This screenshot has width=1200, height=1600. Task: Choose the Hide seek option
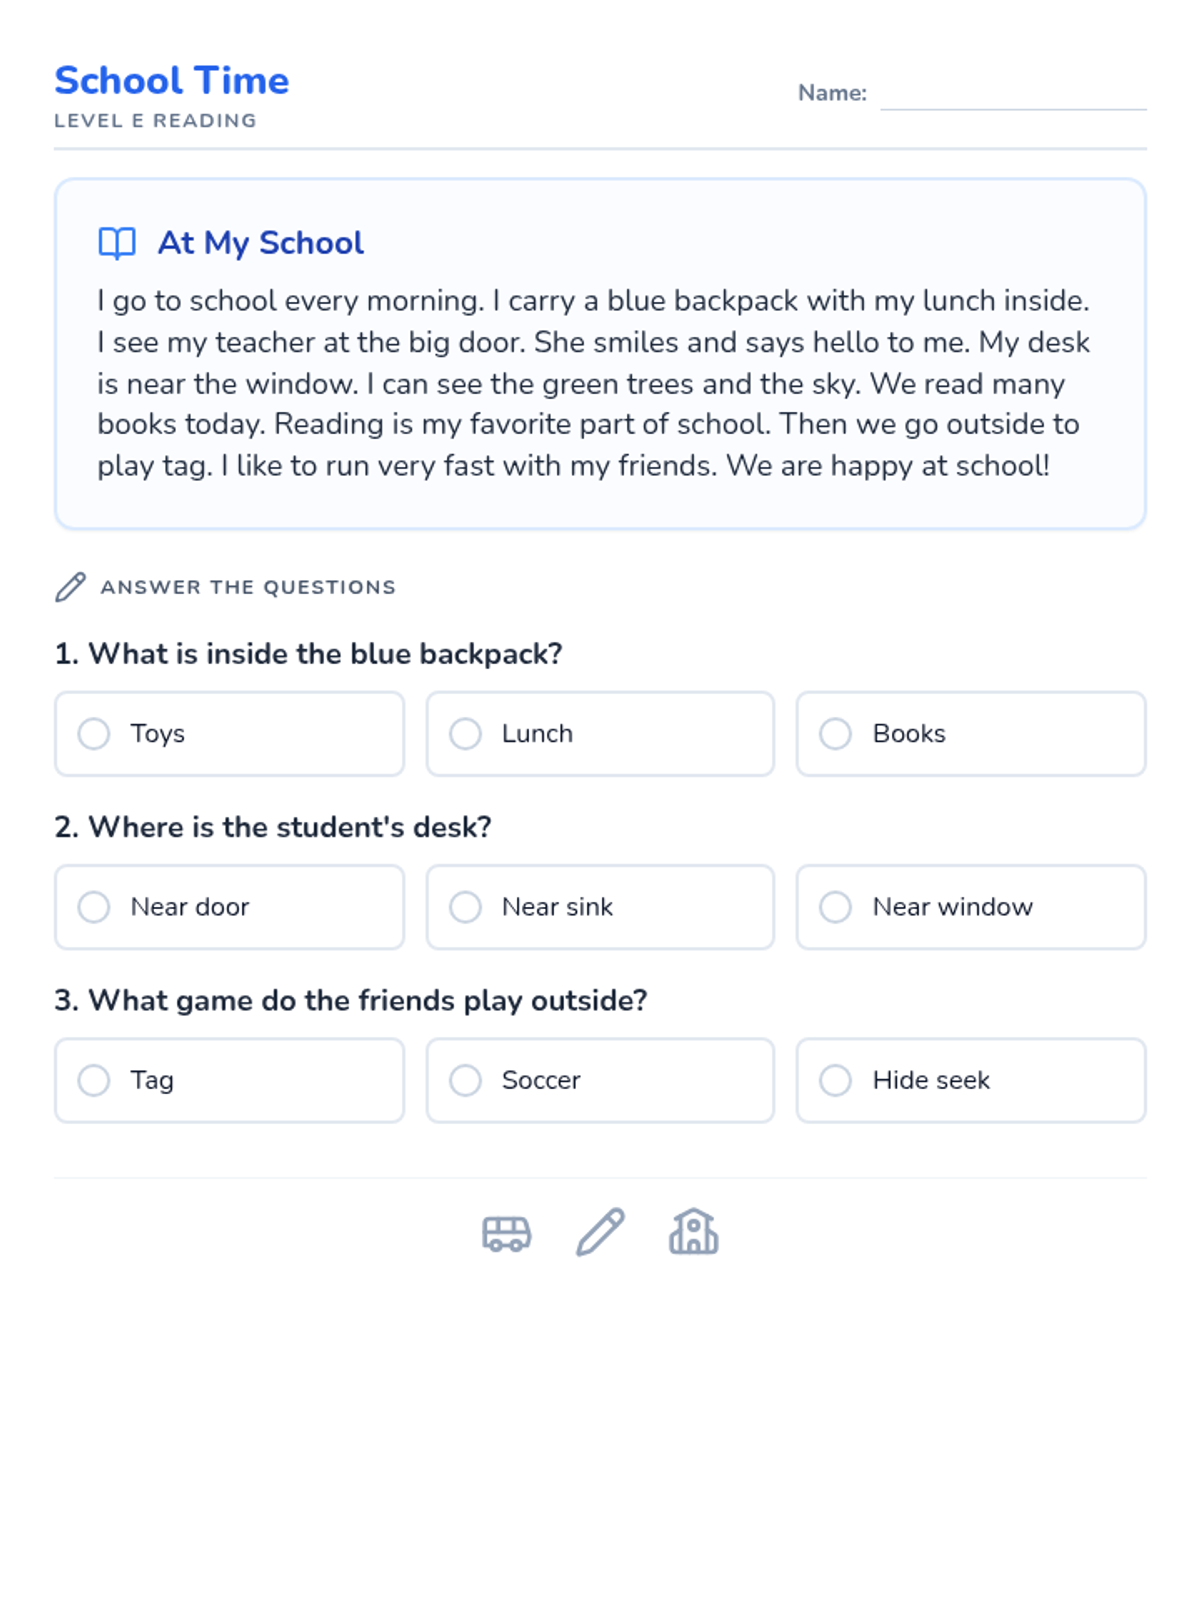pos(835,1080)
